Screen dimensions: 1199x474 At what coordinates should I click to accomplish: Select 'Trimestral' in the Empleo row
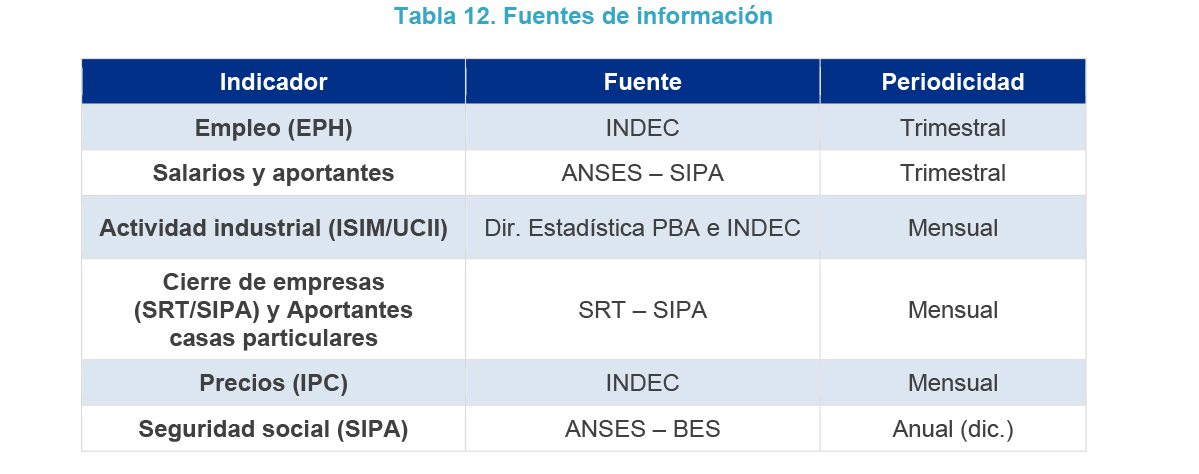(952, 128)
